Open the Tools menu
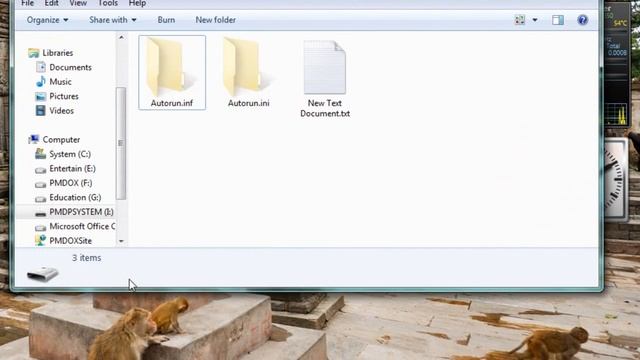This screenshot has height=360, width=640. coord(108,3)
